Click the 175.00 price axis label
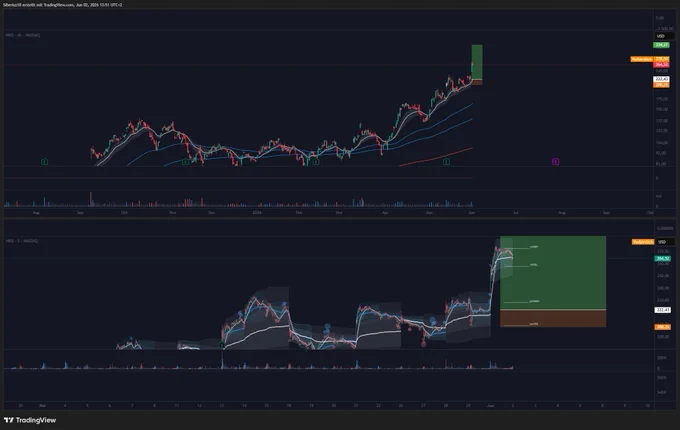This screenshot has height=430, width=680. (x=661, y=99)
